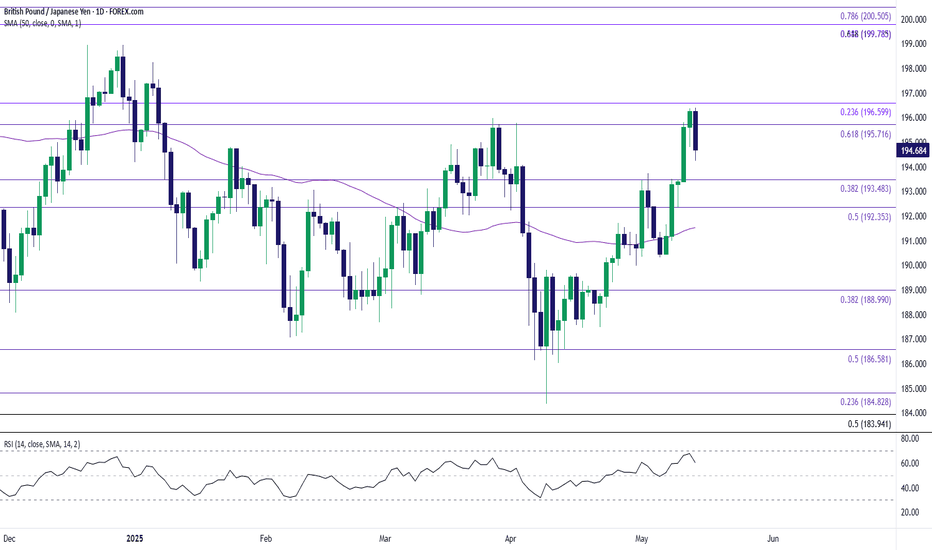The height and width of the screenshot is (550, 932).
Task: Select the 0.5 (192.353) Fibonacci label
Action: click(869, 217)
